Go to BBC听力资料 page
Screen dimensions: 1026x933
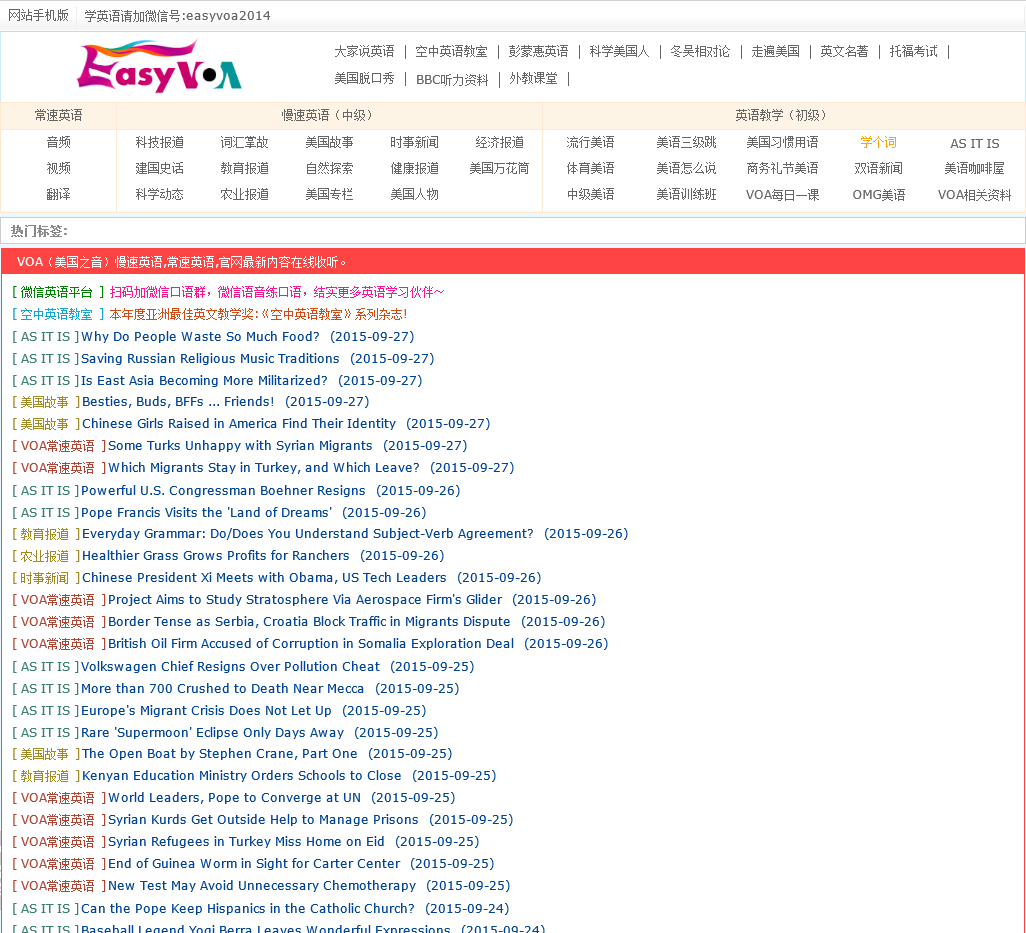click(452, 80)
